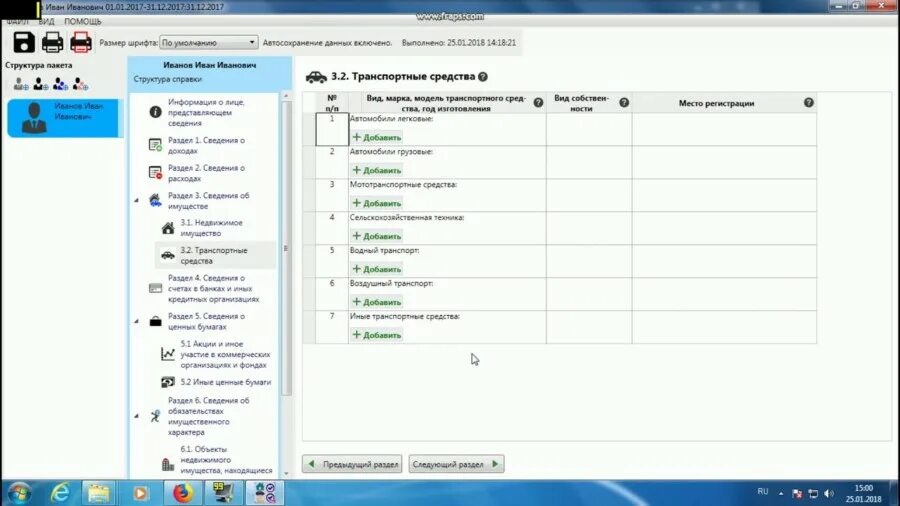This screenshot has width=900, height=506.
Task: Click the black printer icon
Action: pyautogui.click(x=52, y=42)
